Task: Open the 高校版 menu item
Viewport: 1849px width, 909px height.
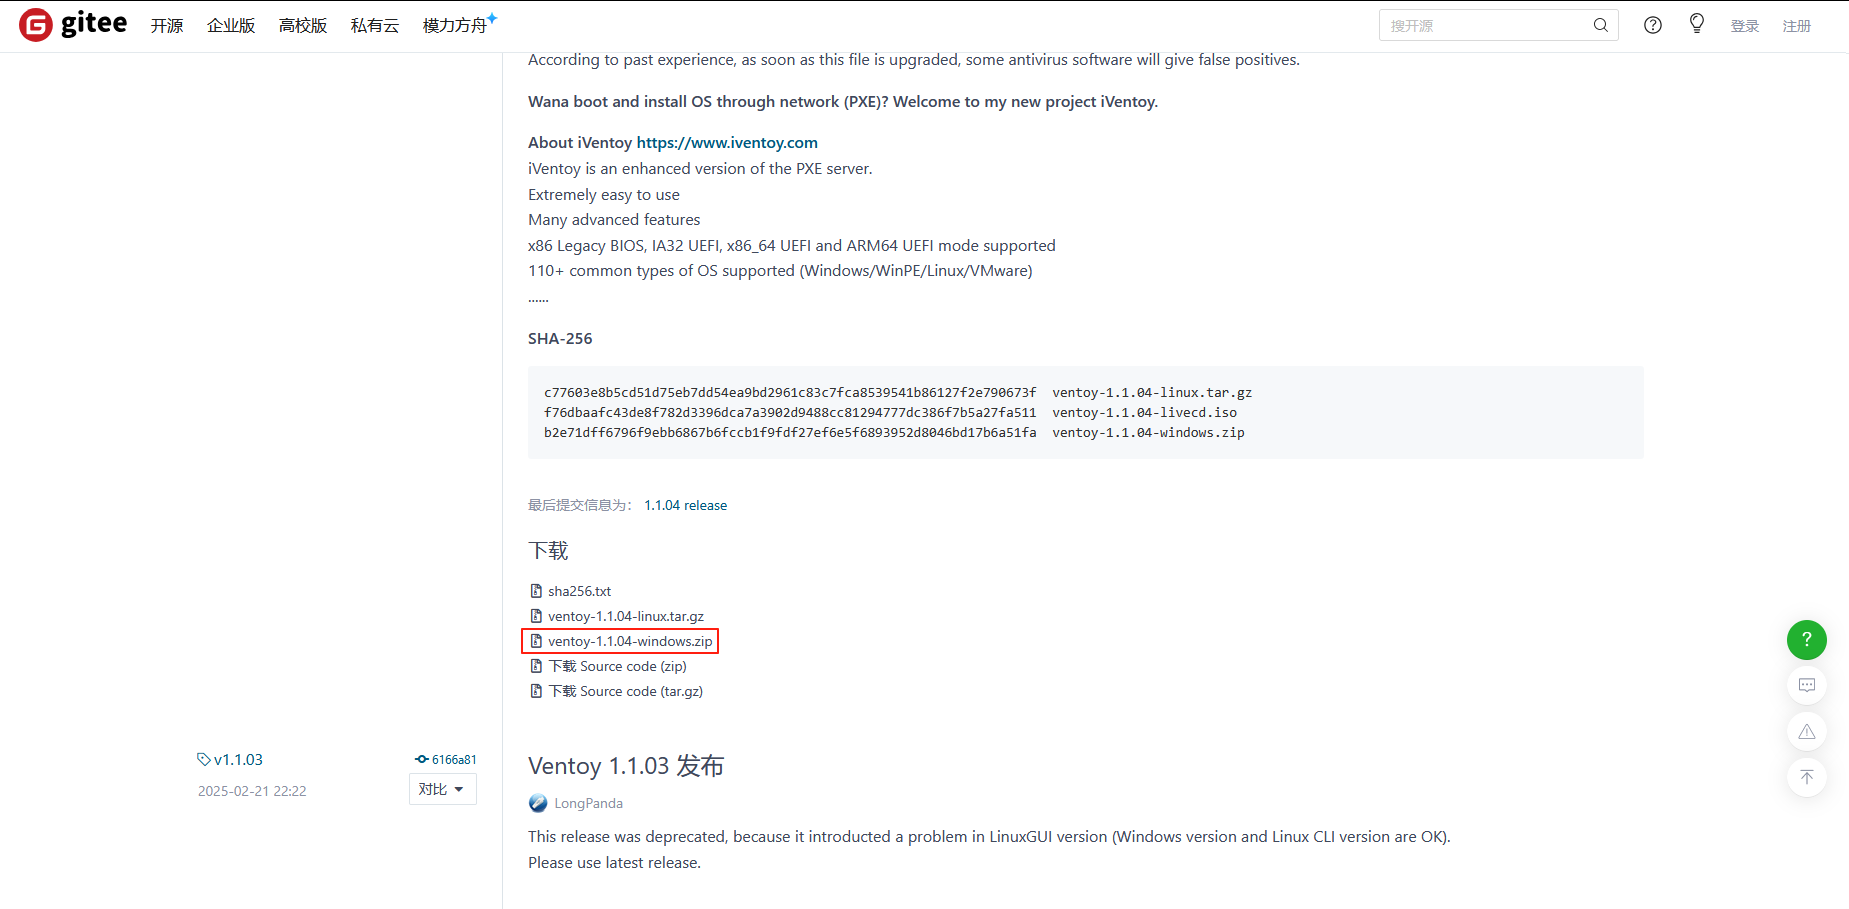Action: coord(303,26)
